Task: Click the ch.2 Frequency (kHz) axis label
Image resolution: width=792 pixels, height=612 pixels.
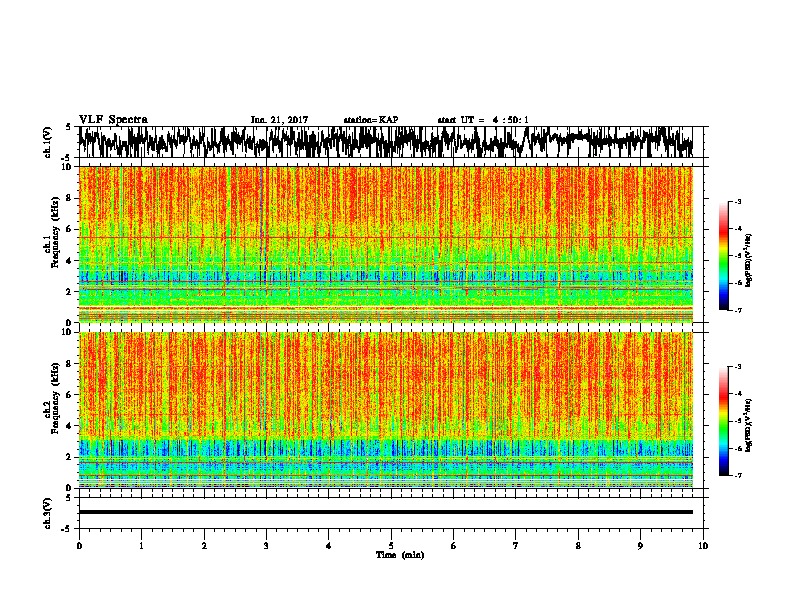Action: pos(51,398)
